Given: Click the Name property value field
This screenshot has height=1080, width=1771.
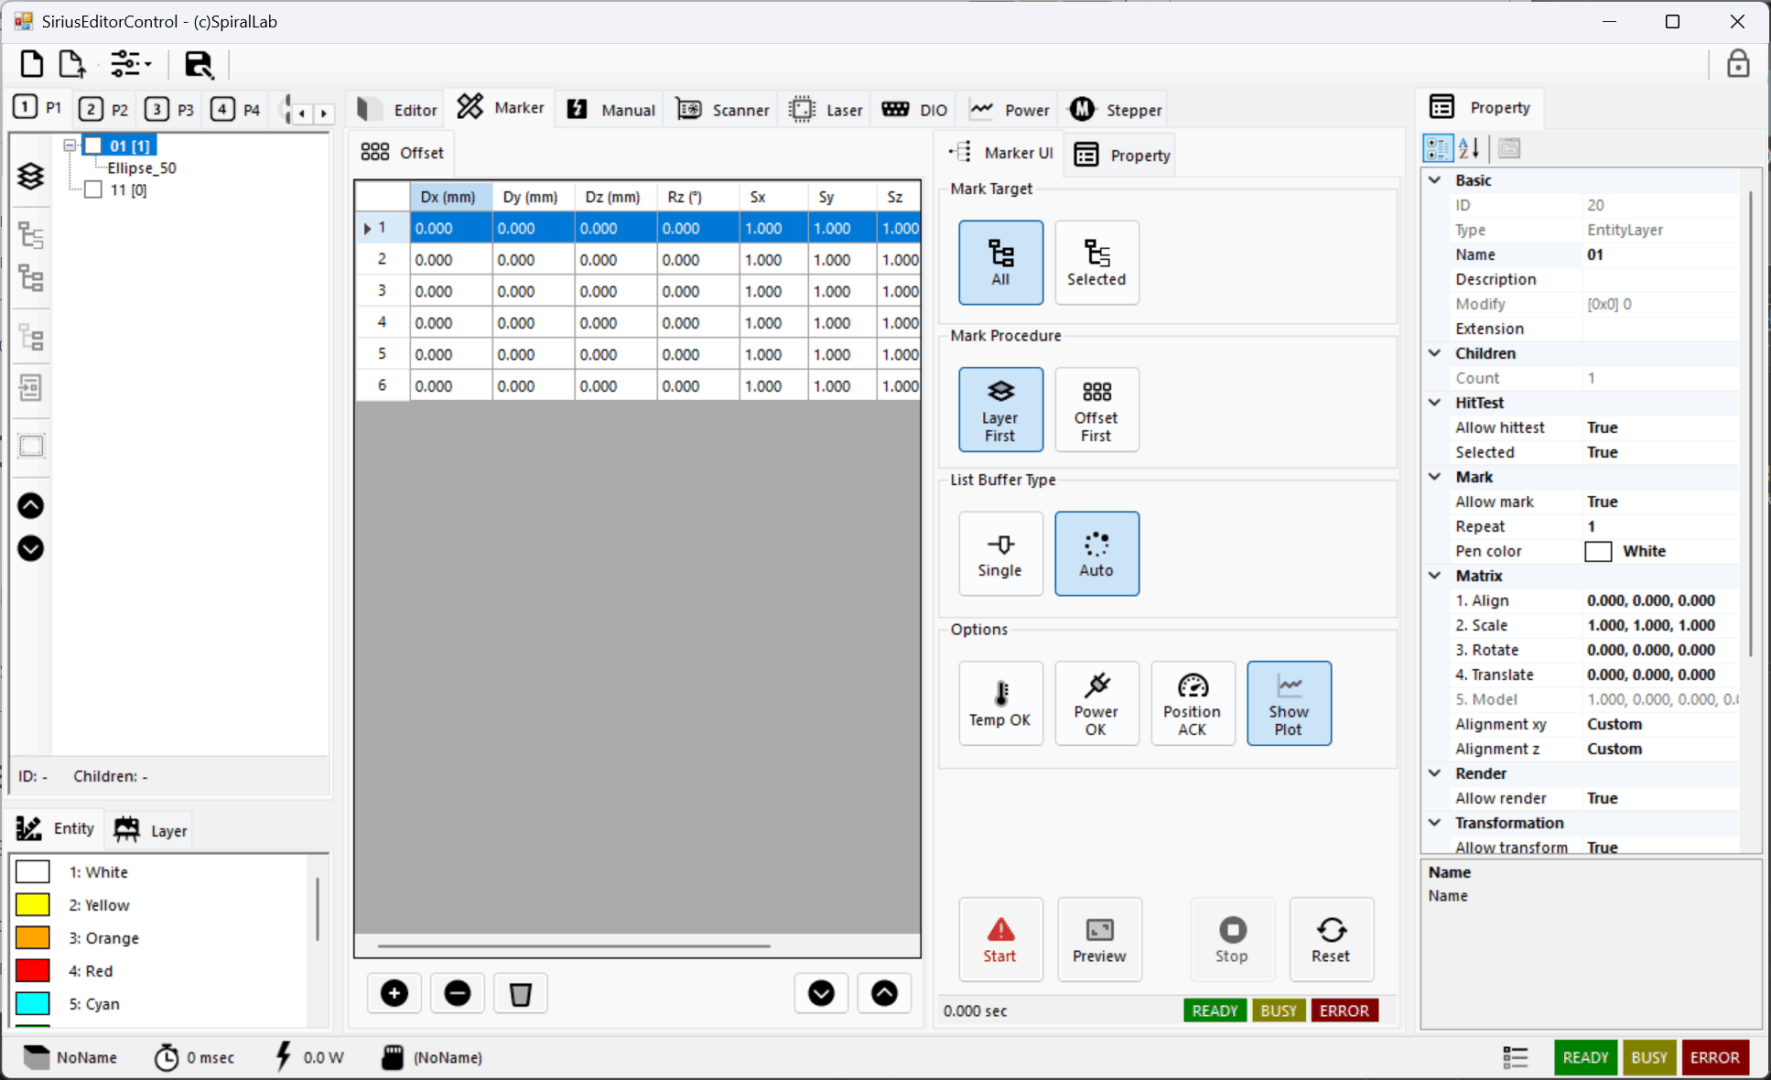Looking at the screenshot, I should pyautogui.click(x=1660, y=255).
